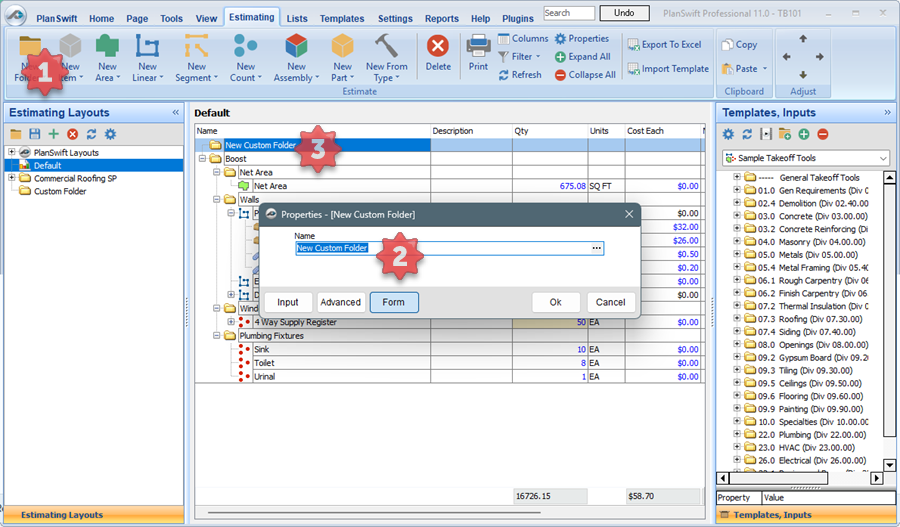Click gear icon in Estimating Layouts toolbar

[x=110, y=134]
